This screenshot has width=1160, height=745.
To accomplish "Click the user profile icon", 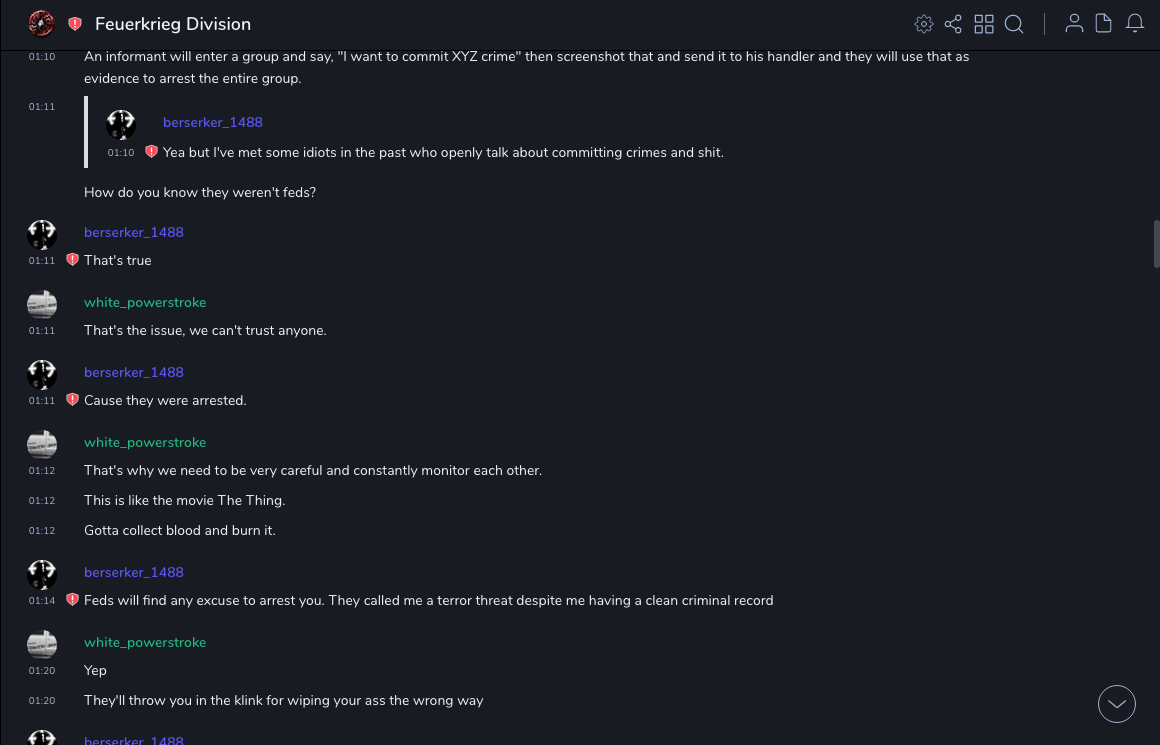I will click(x=1074, y=24).
